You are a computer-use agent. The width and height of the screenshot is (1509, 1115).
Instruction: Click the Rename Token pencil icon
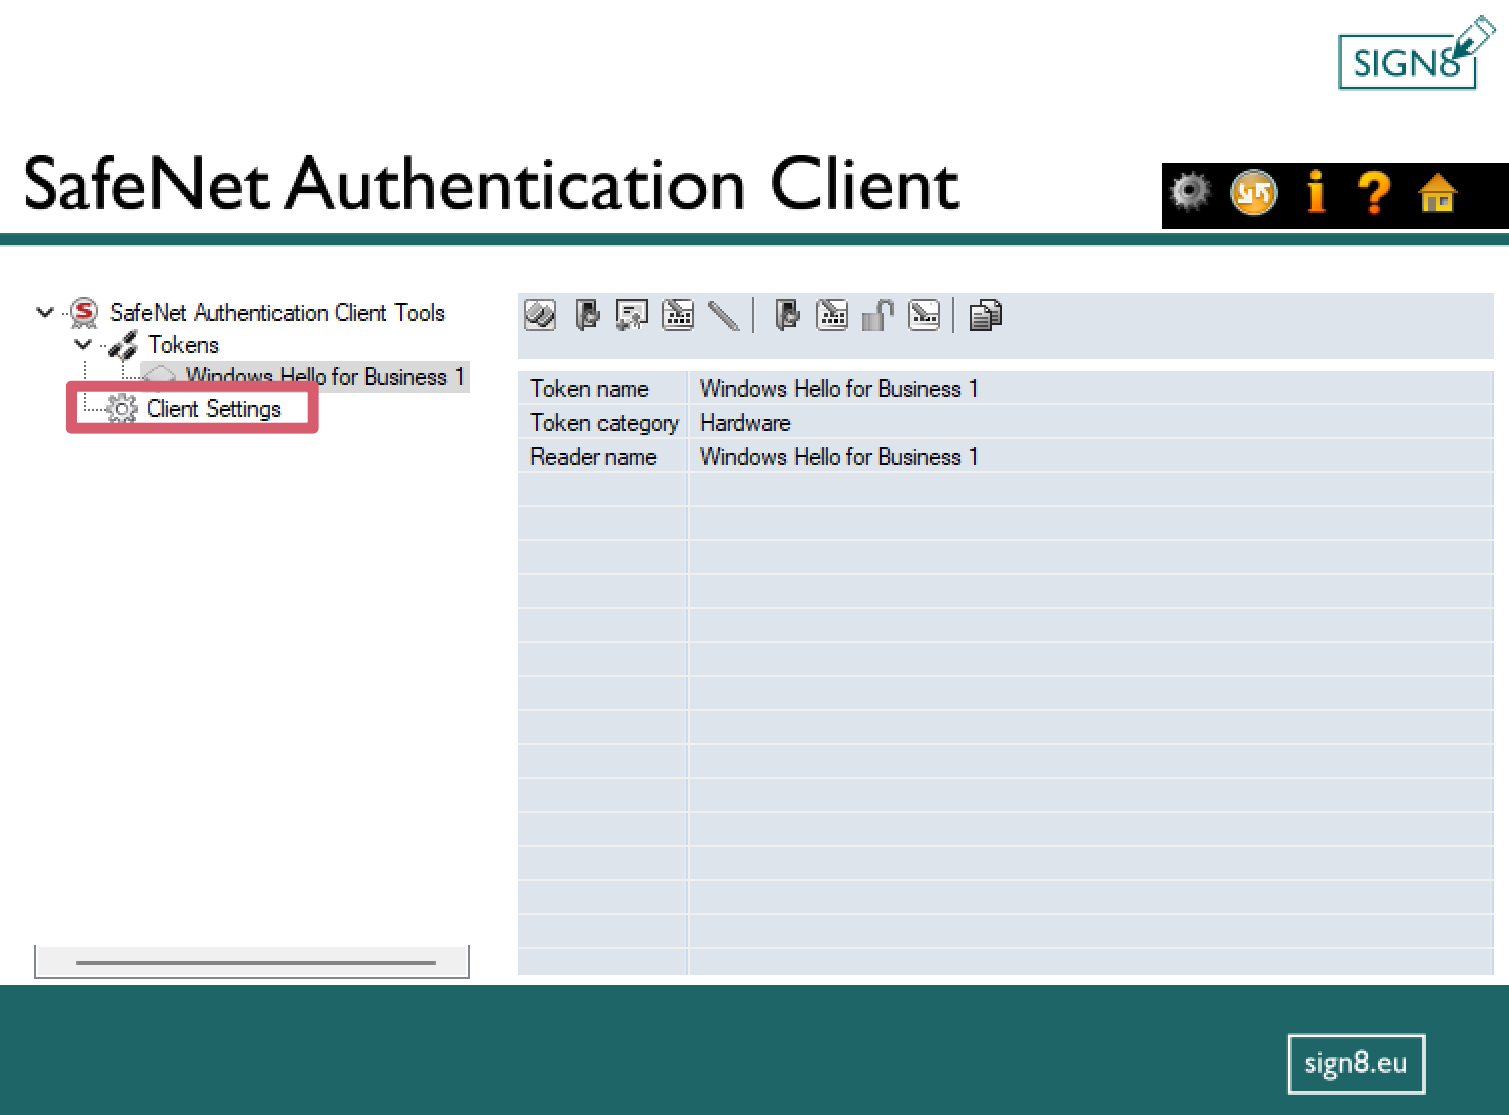point(723,315)
